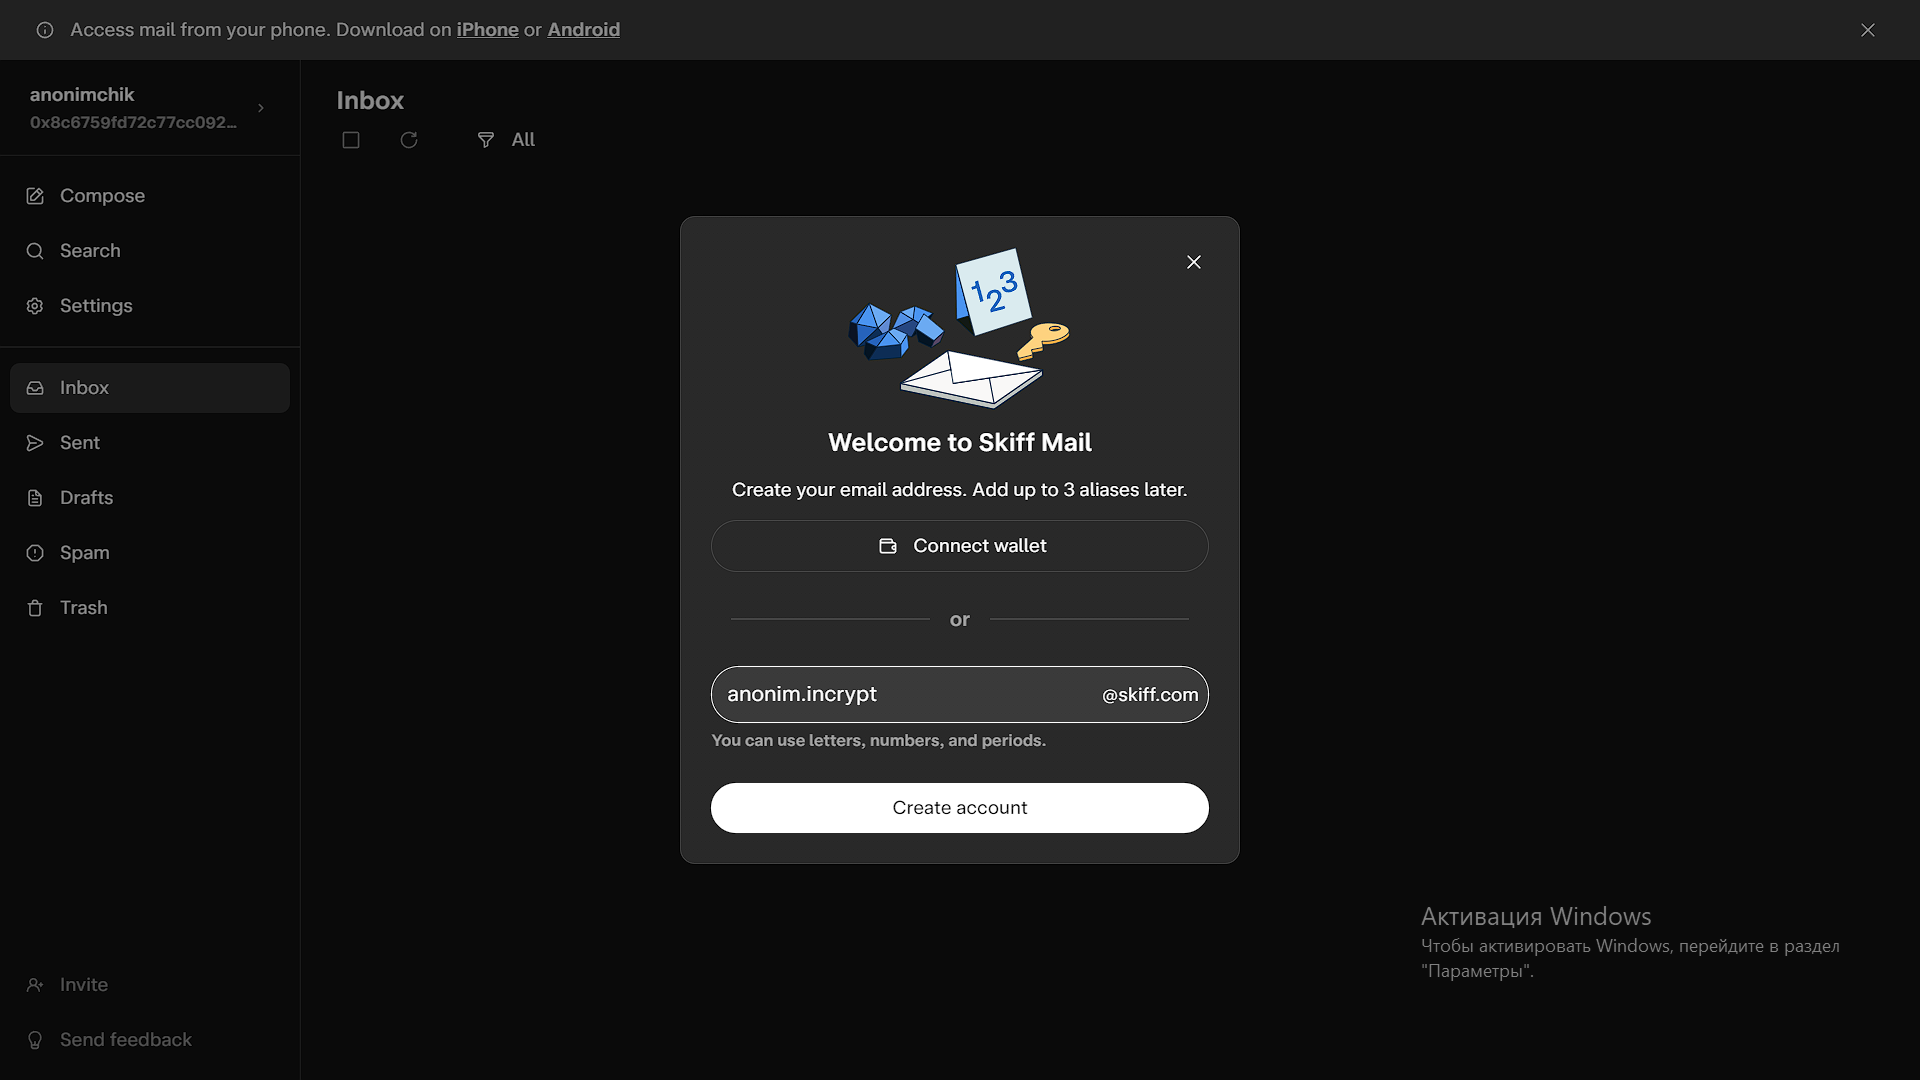Enable the refresh inbox toggle button
The height and width of the screenshot is (1080, 1920).
(x=409, y=140)
